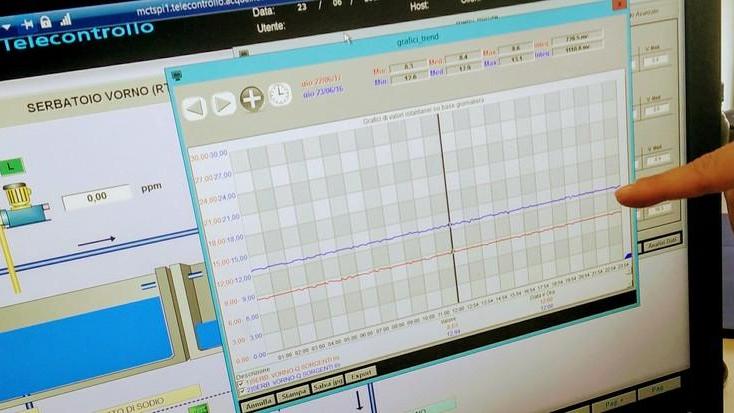Click the blue Integ value field
Screen dimensions: 734x413
point(577,48)
